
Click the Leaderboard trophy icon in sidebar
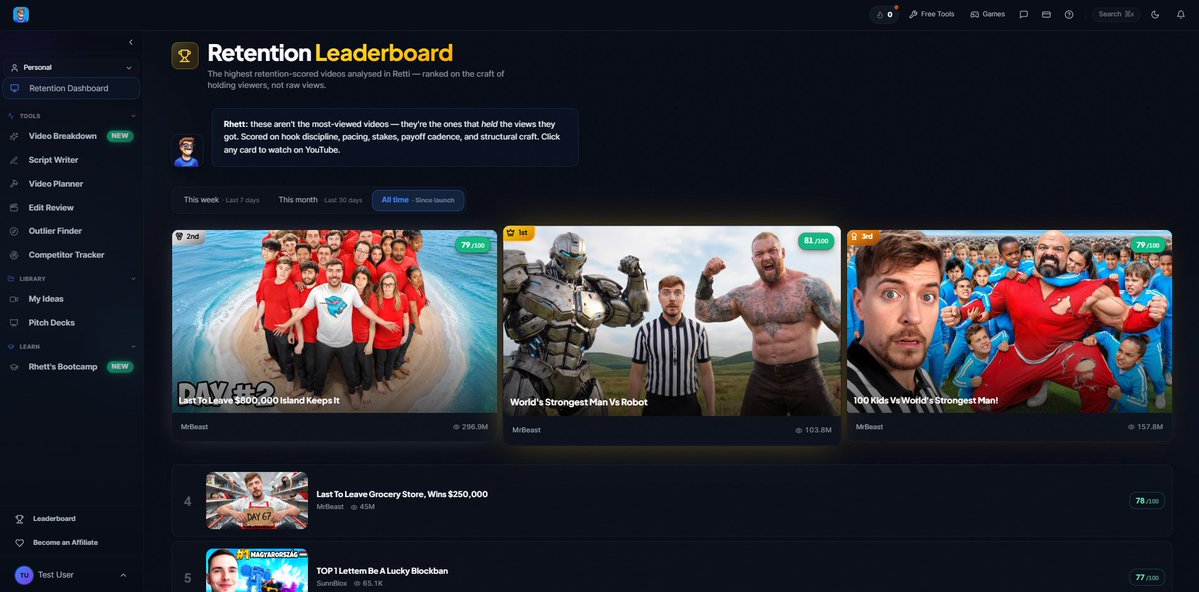pyautogui.click(x=20, y=519)
